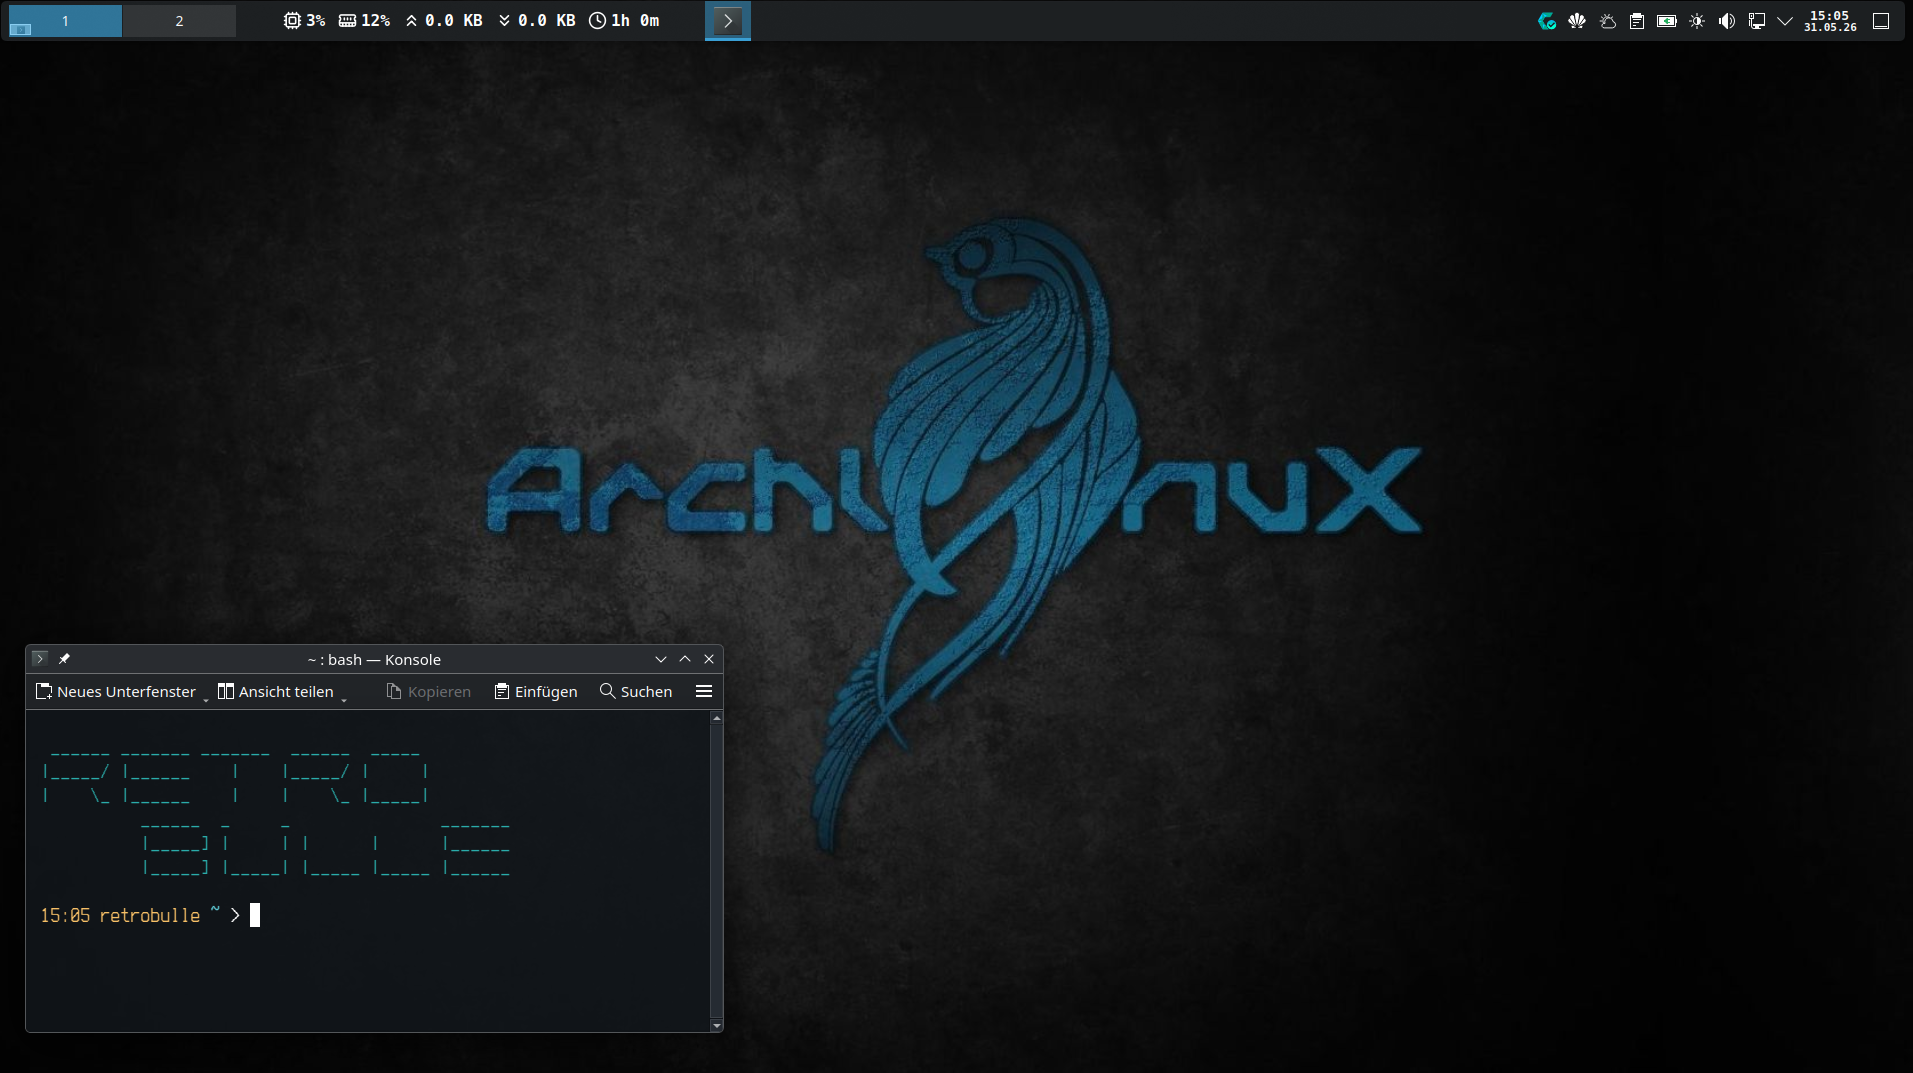Image resolution: width=1913 pixels, height=1073 pixels.
Task: Open the clipboard tray icon
Action: coord(1637,21)
